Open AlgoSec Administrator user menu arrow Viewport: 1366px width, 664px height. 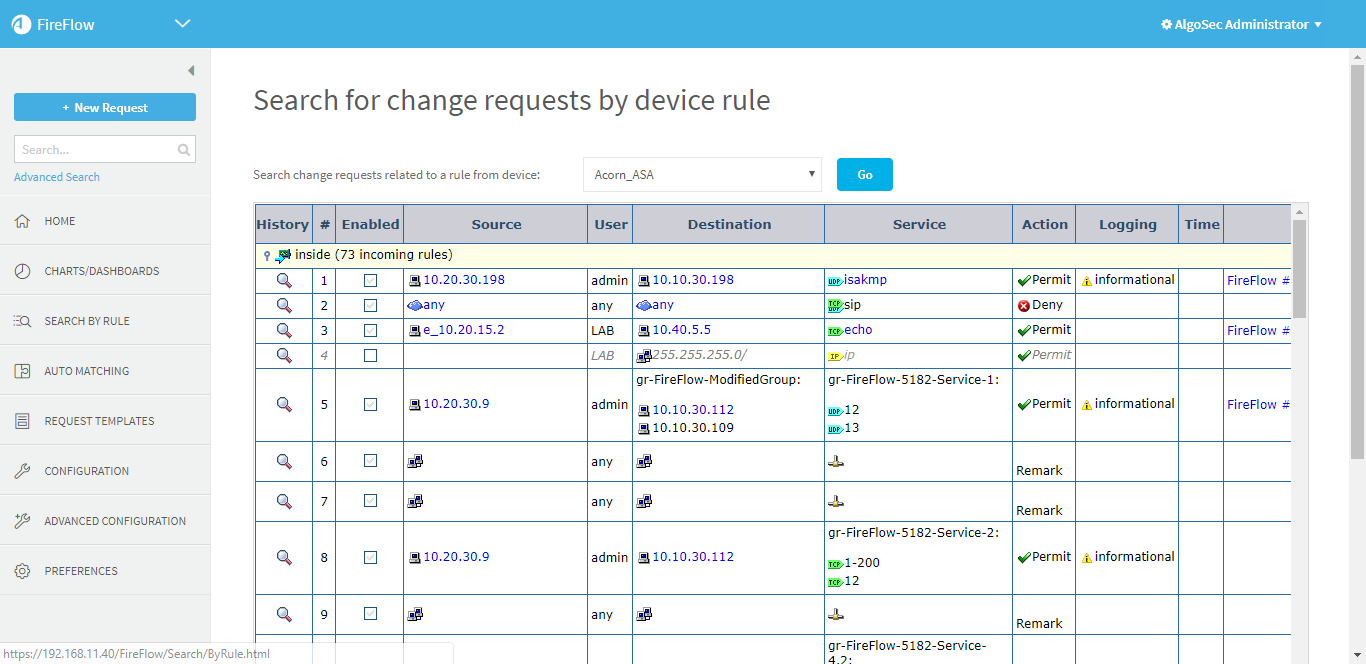click(1318, 25)
